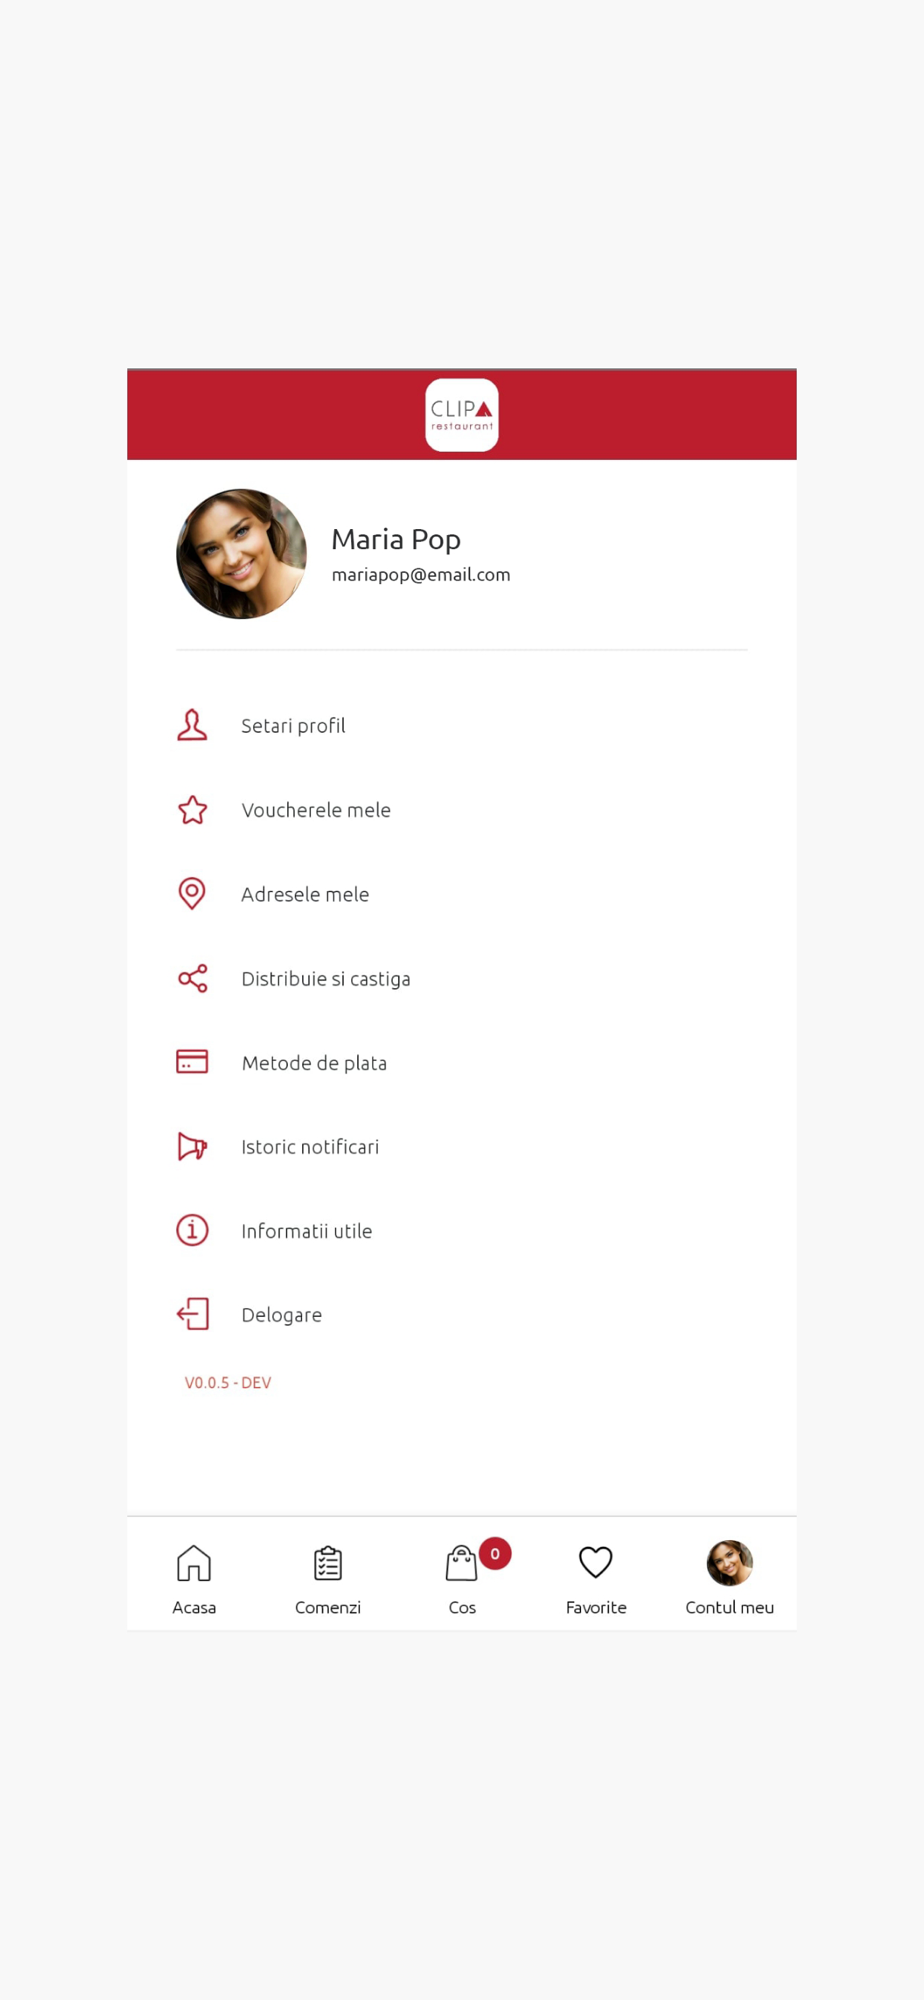Click the V0.0.5 - DEV version label
This screenshot has width=924, height=2000.
coord(228,1383)
